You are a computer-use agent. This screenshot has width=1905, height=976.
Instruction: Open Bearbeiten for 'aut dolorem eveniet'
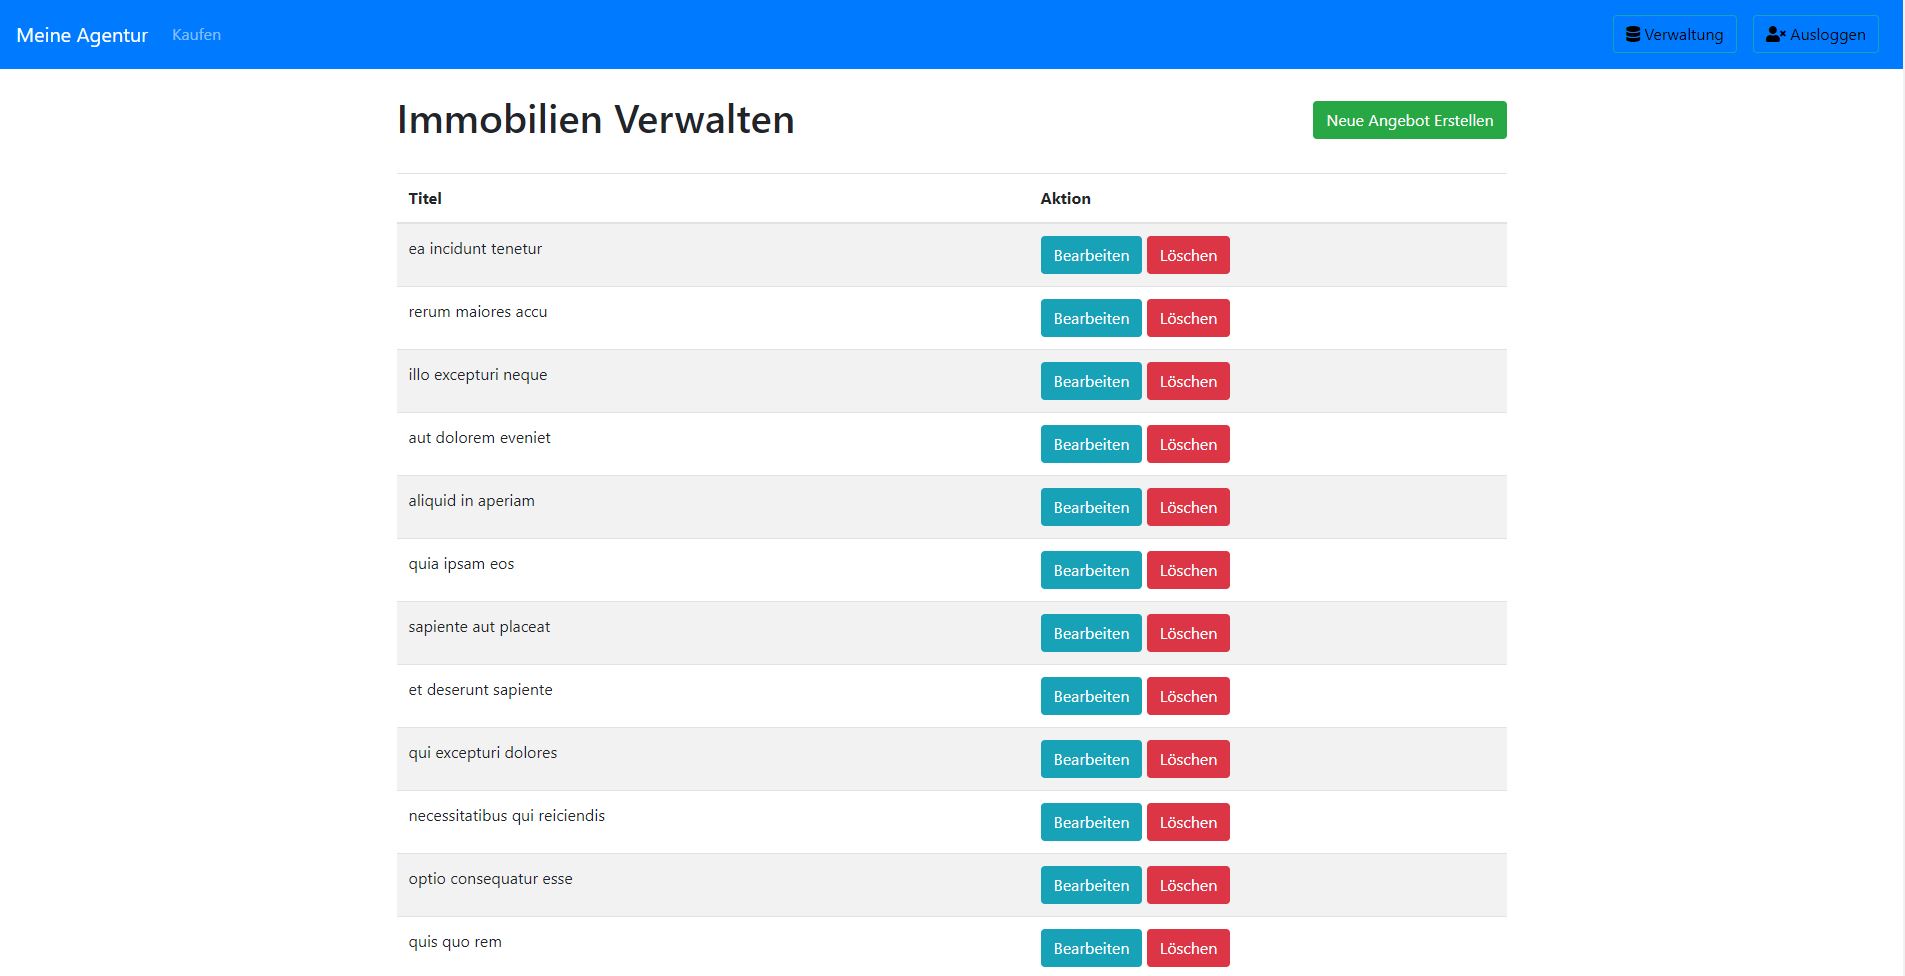1091,444
